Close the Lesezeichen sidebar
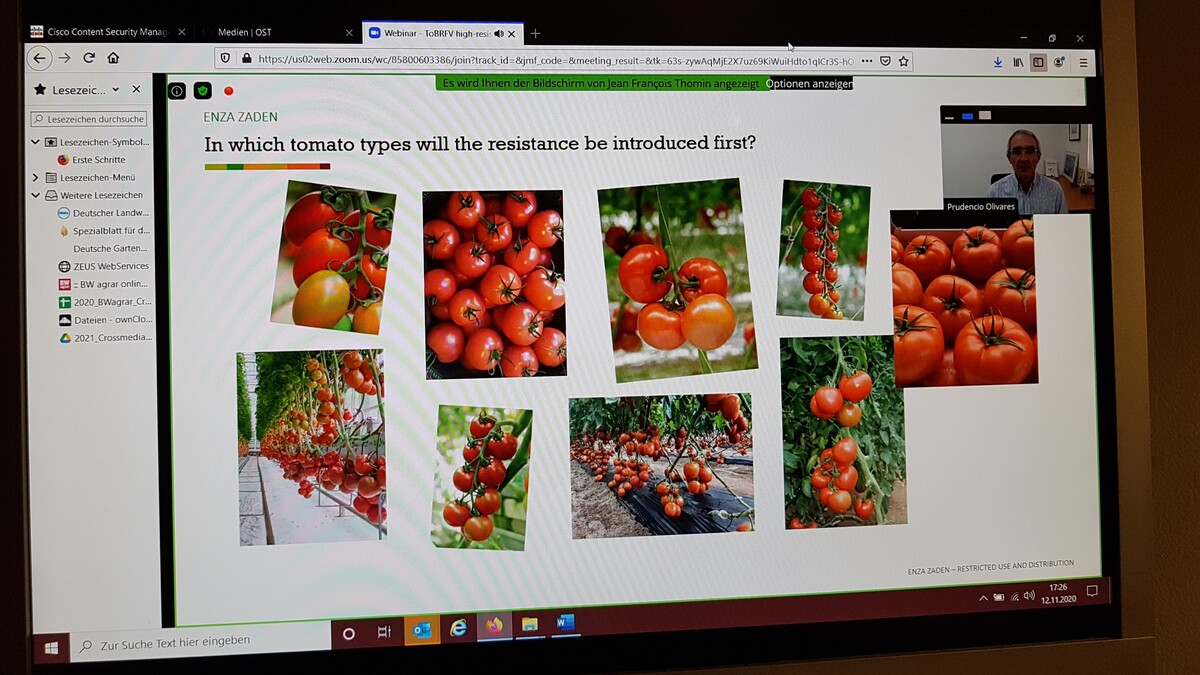Viewport: 1200px width, 675px height. (137, 89)
